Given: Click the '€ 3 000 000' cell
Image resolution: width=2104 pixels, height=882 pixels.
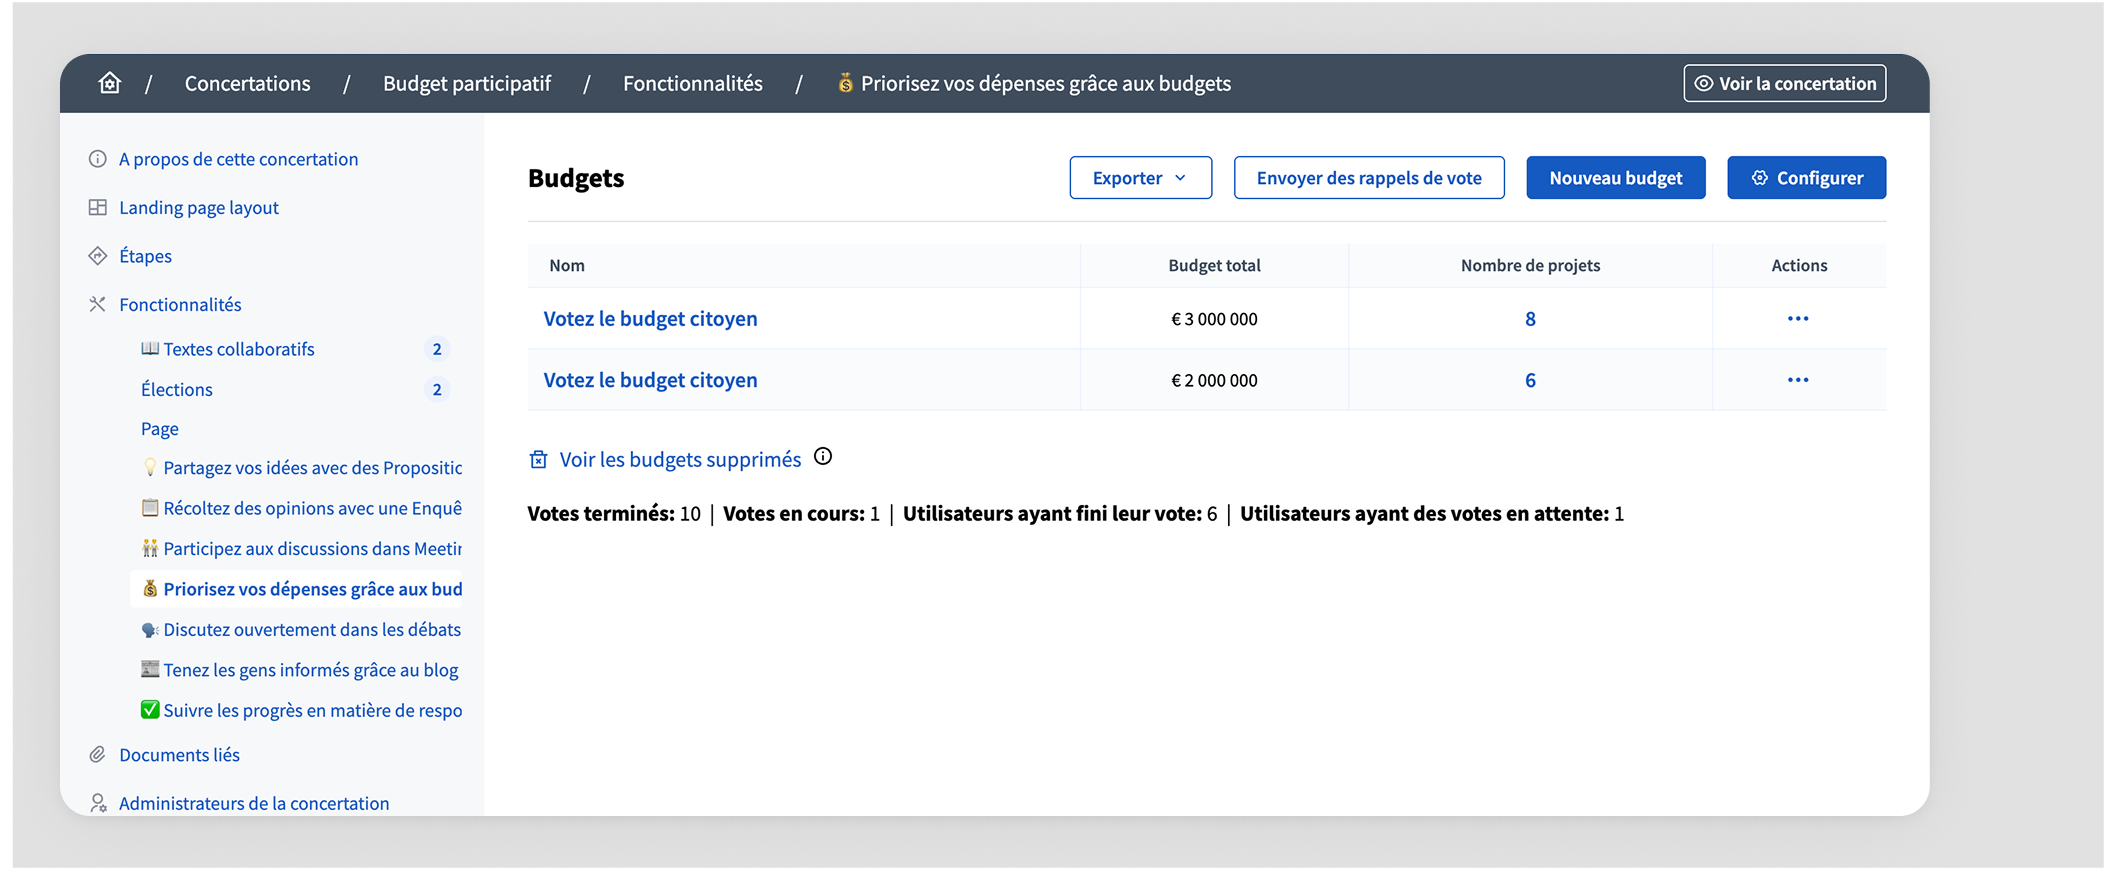Looking at the screenshot, I should (x=1214, y=319).
